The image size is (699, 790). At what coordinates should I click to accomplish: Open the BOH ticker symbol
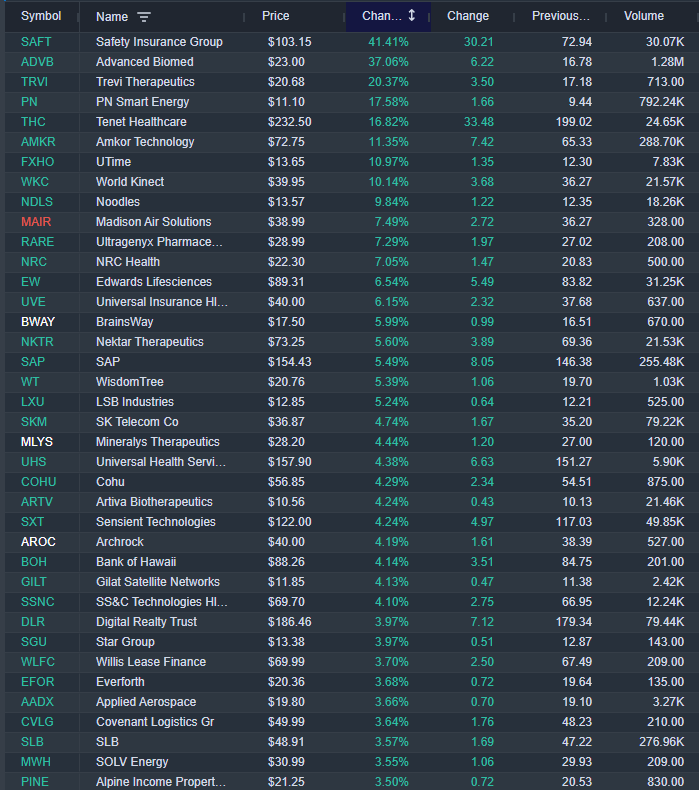point(34,562)
